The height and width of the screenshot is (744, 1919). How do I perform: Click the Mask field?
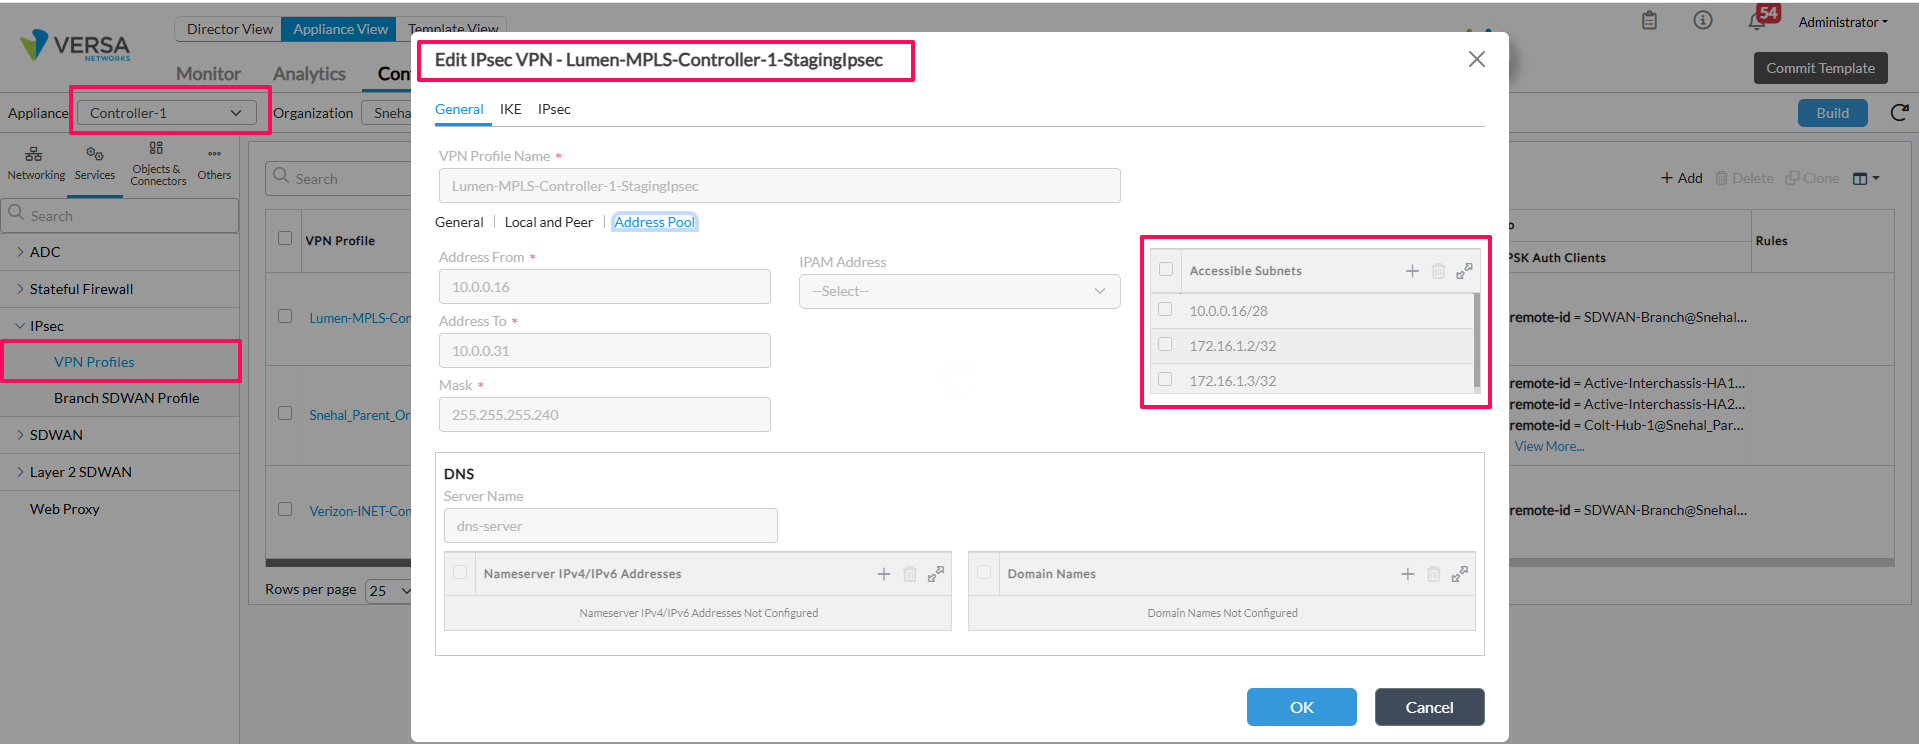[604, 415]
